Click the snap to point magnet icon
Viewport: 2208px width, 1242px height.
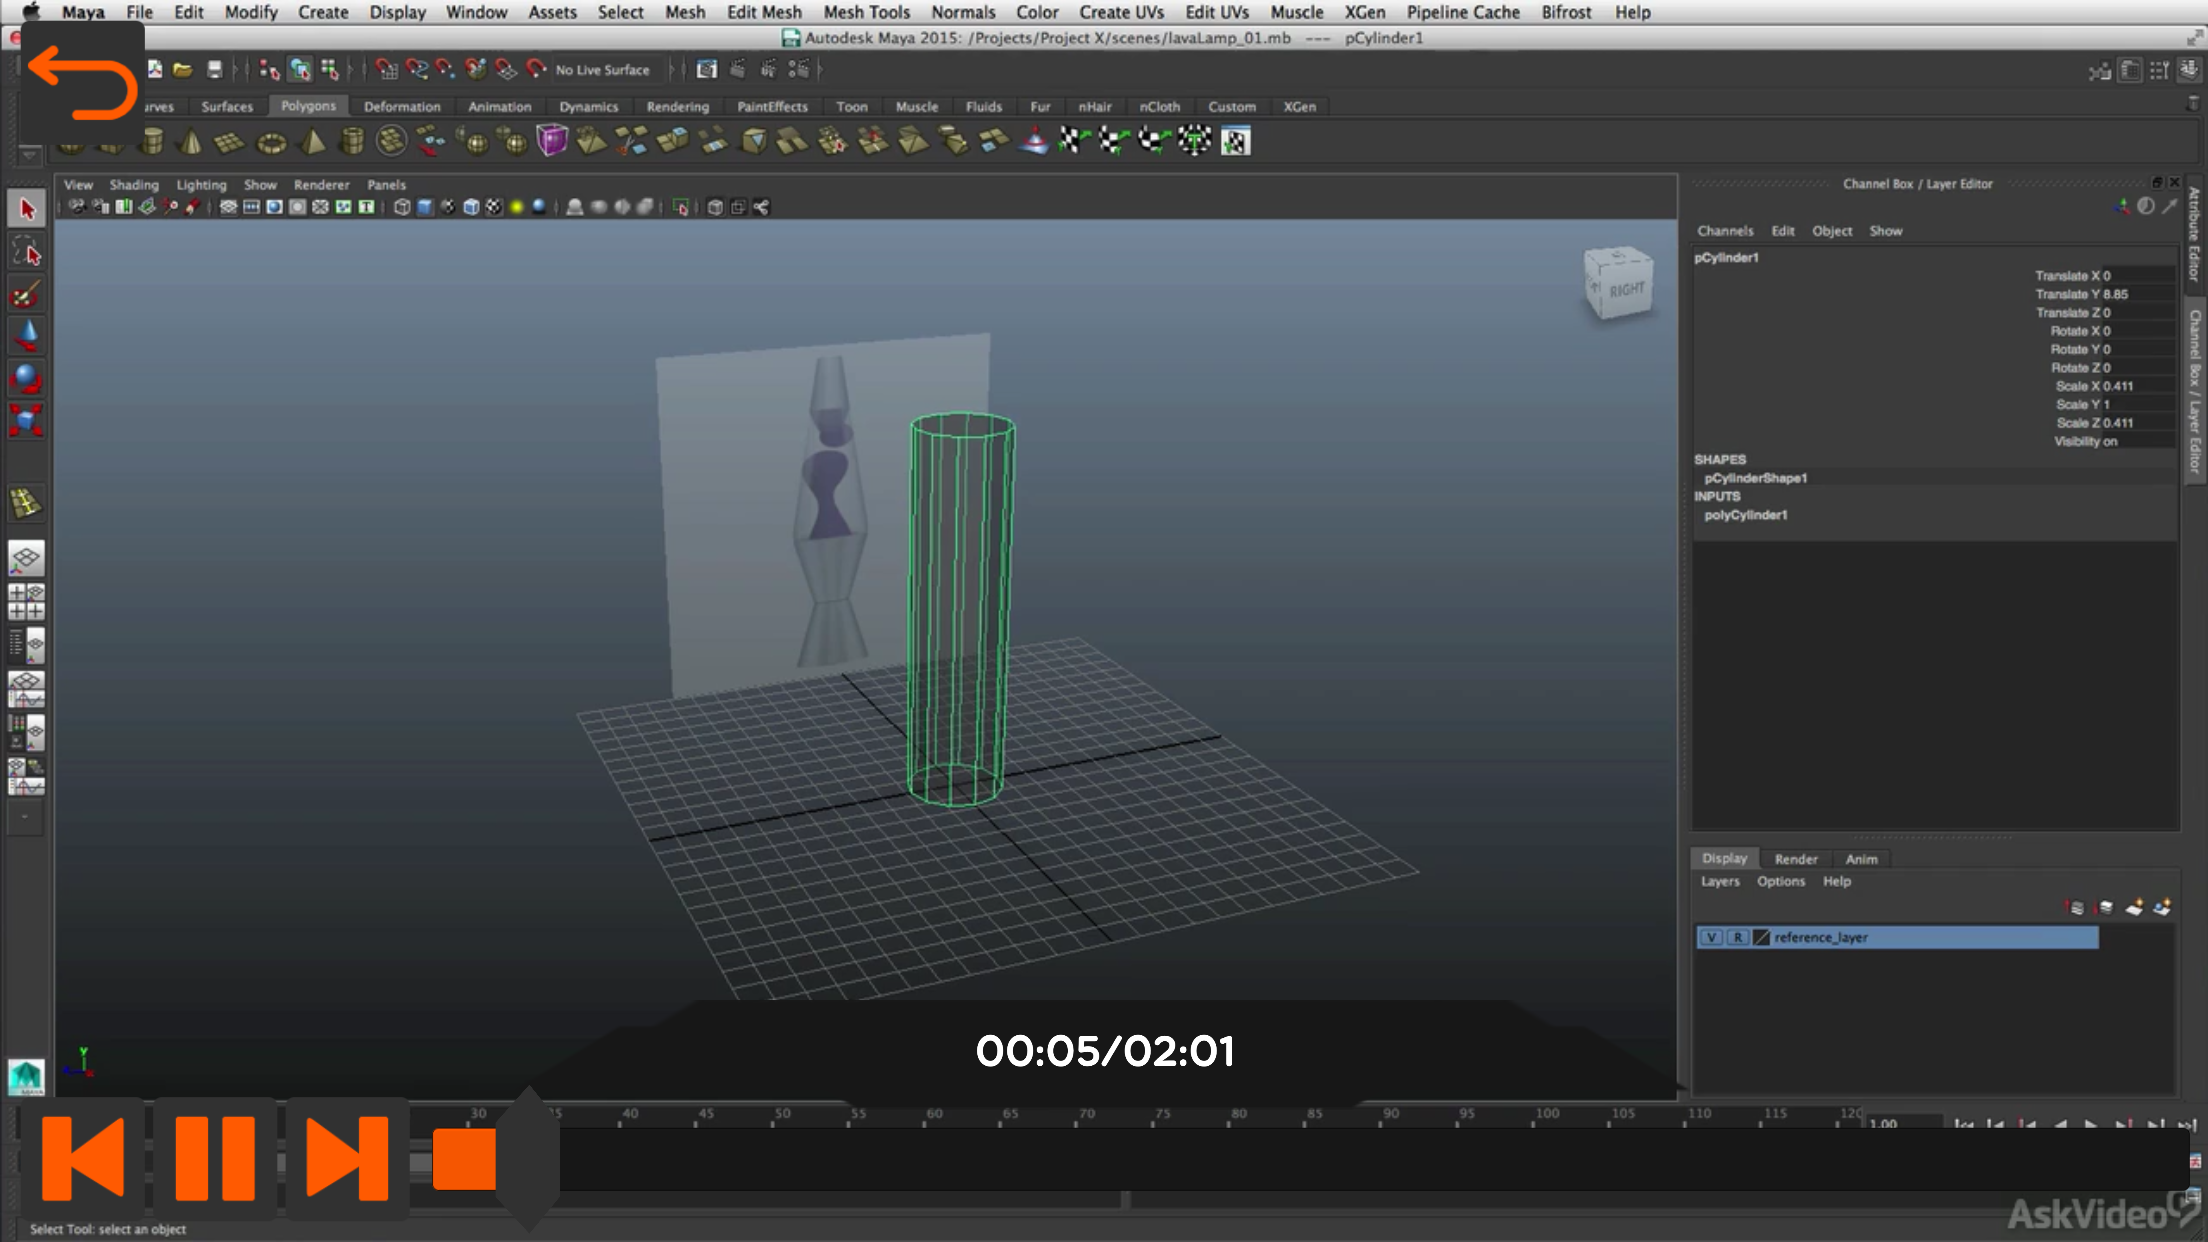coord(445,69)
